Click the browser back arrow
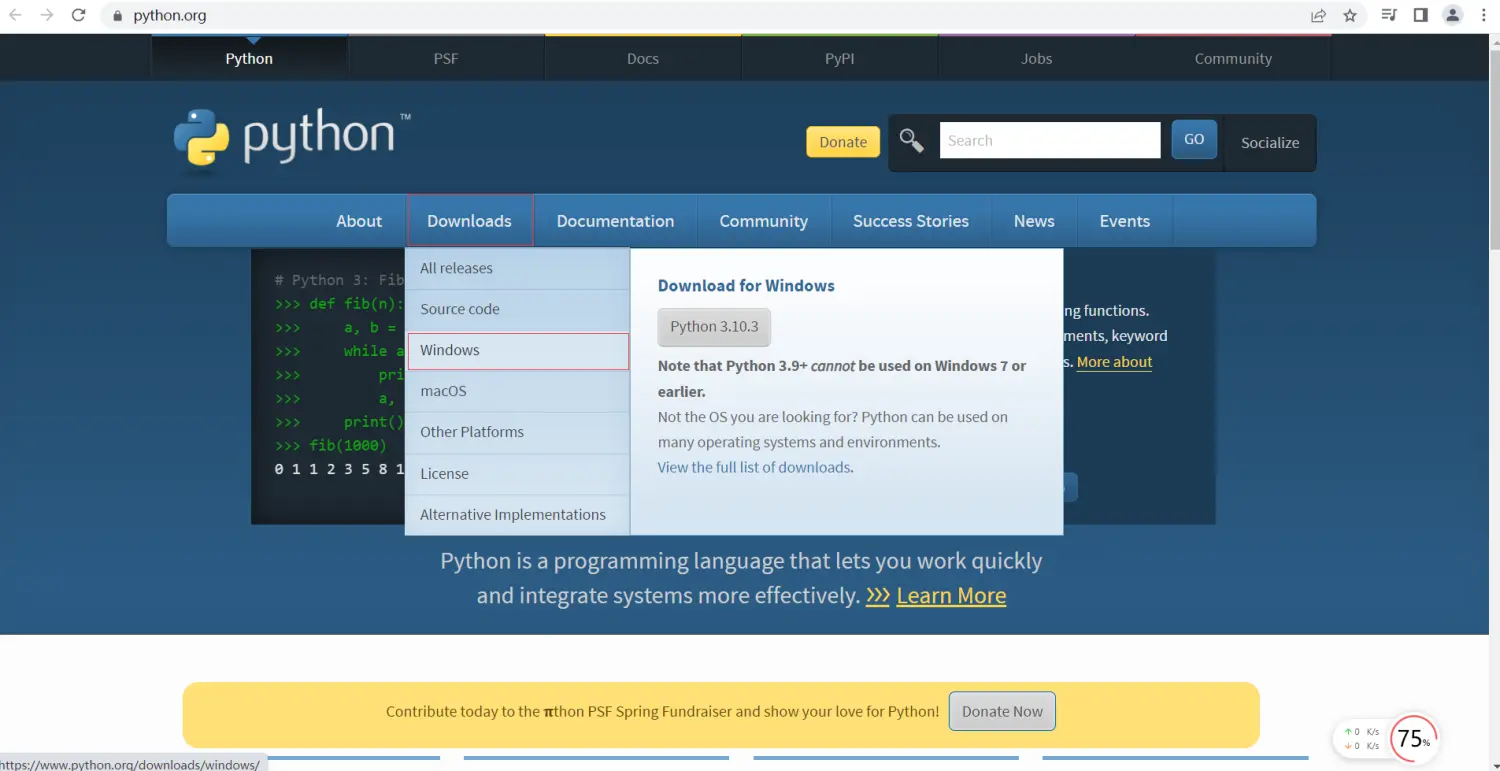Image resolution: width=1500 pixels, height=771 pixels. coord(15,15)
